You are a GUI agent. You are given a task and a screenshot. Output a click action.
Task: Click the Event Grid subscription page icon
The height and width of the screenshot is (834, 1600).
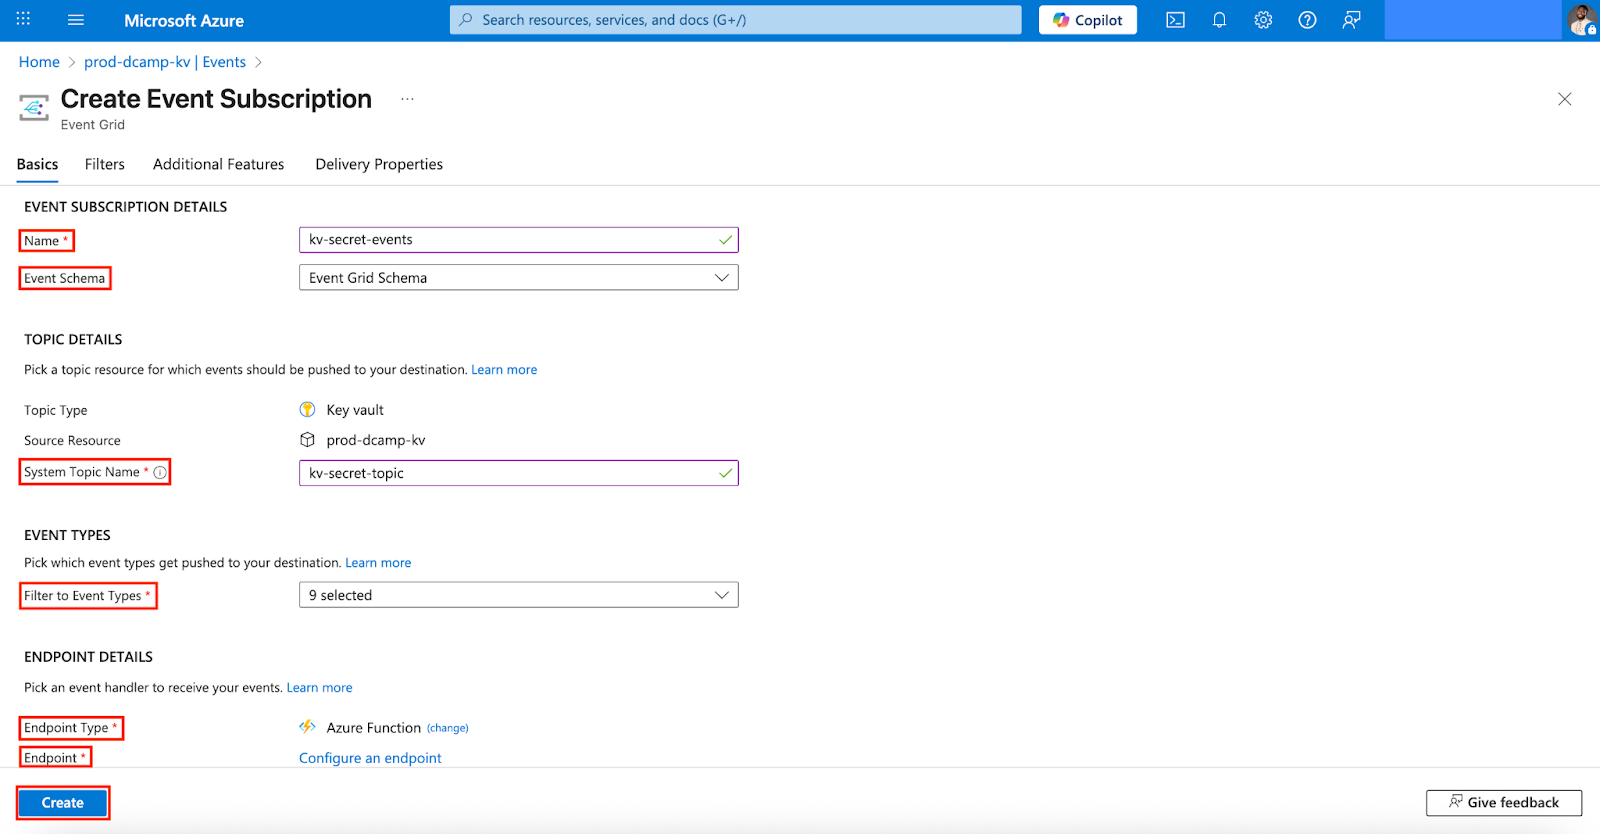tap(34, 108)
